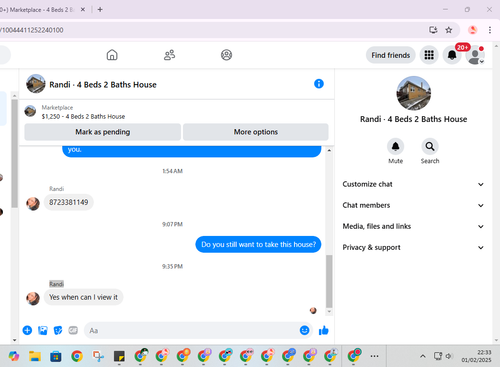Open the Facebook menu grid icon

(429, 55)
